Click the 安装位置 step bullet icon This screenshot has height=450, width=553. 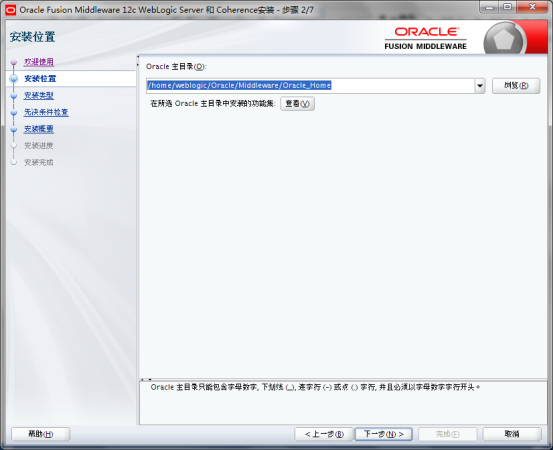click(14, 79)
